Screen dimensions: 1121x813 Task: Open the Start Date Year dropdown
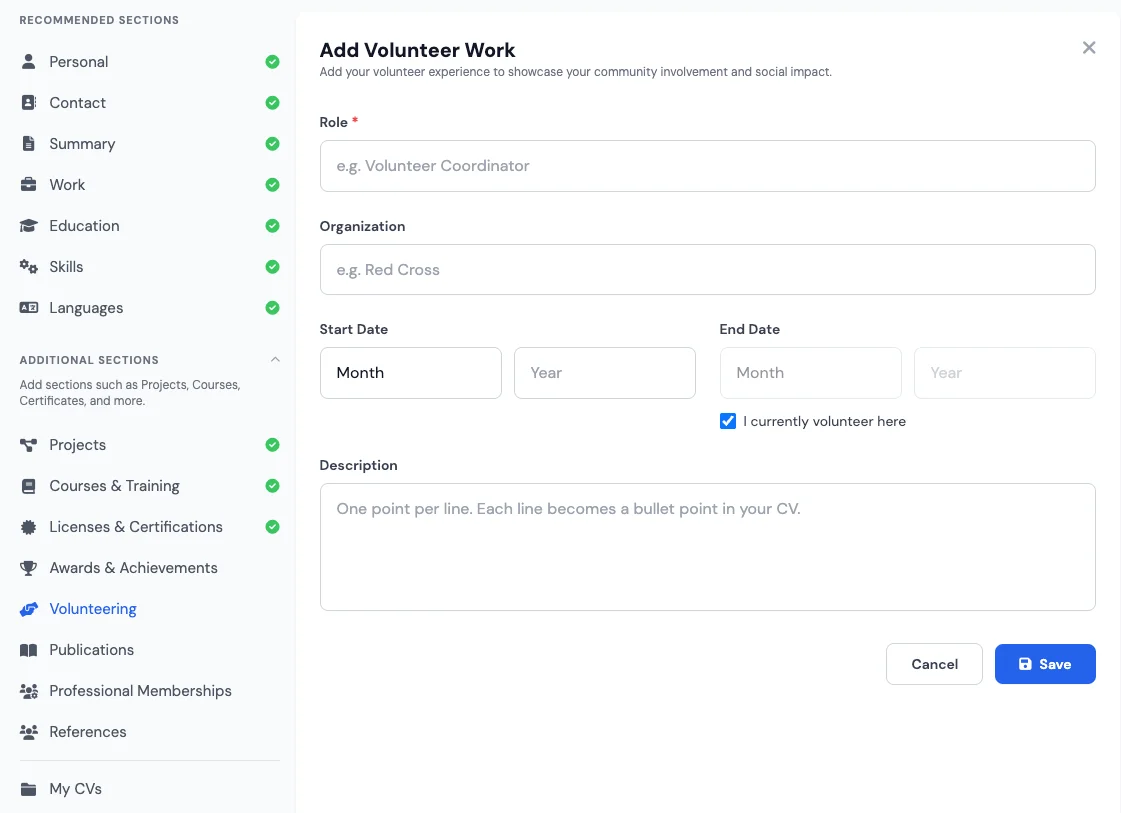point(605,373)
